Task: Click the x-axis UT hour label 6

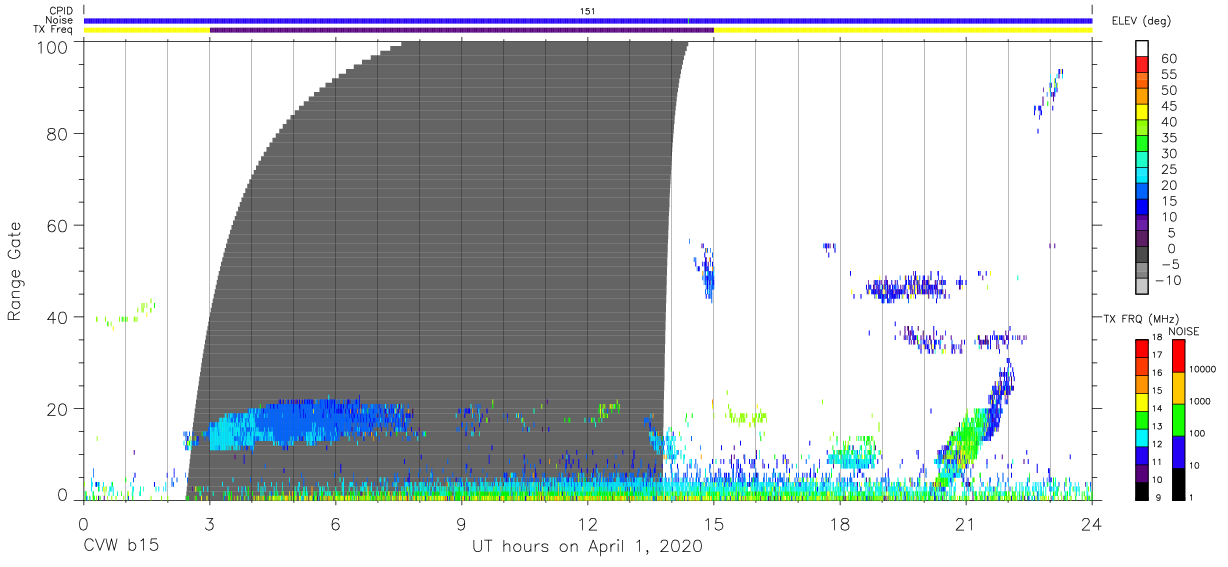Action: 336,523
